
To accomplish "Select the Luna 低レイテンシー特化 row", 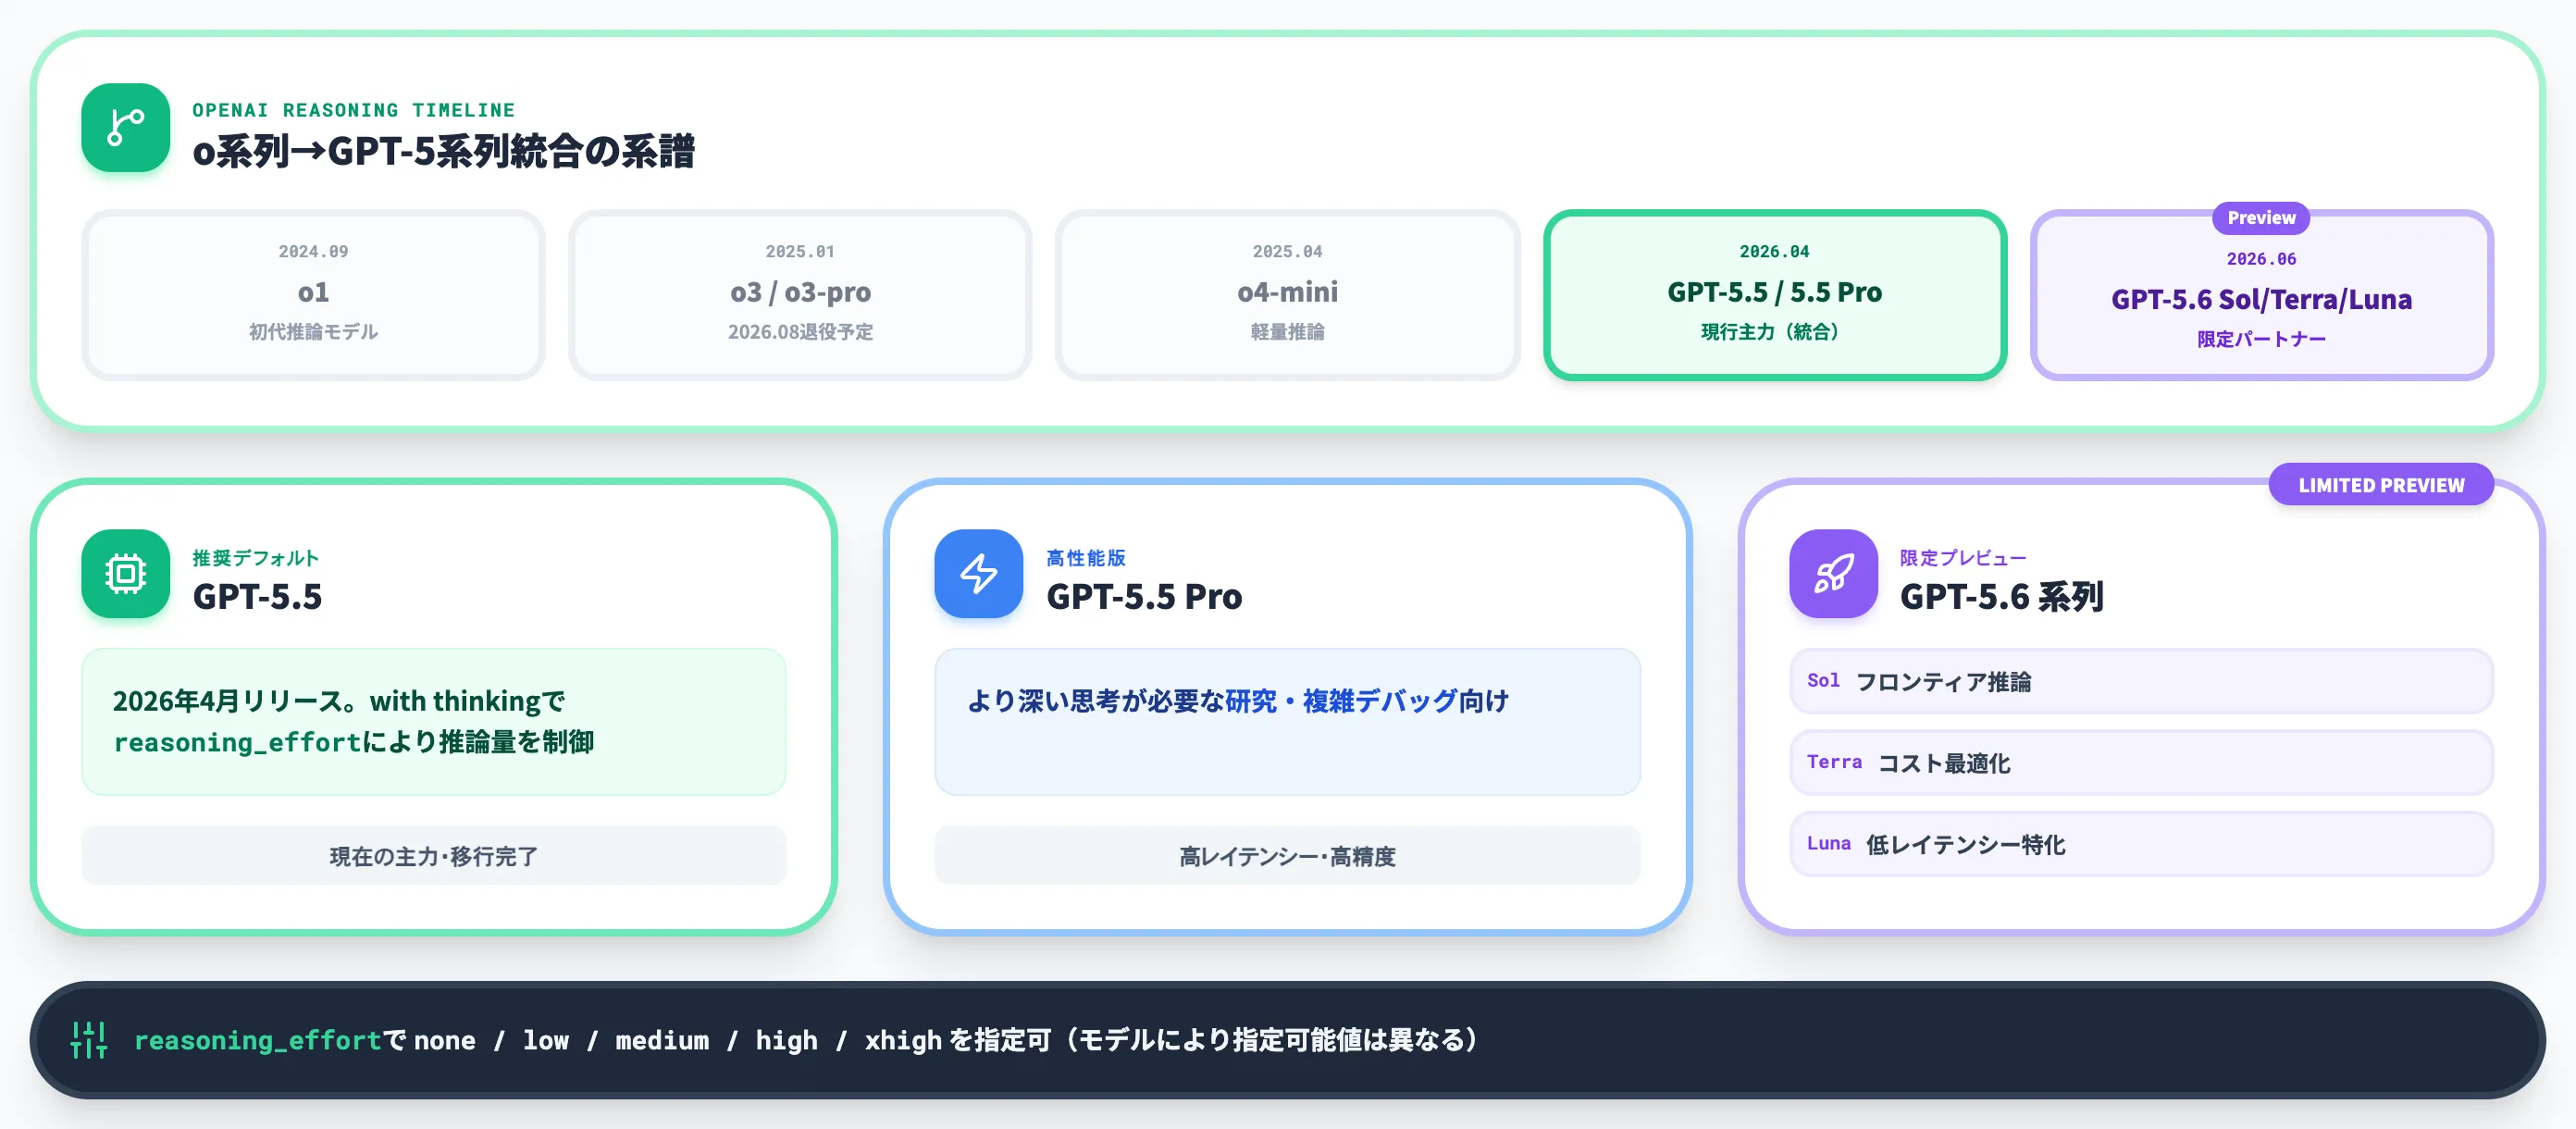I will tap(2141, 844).
